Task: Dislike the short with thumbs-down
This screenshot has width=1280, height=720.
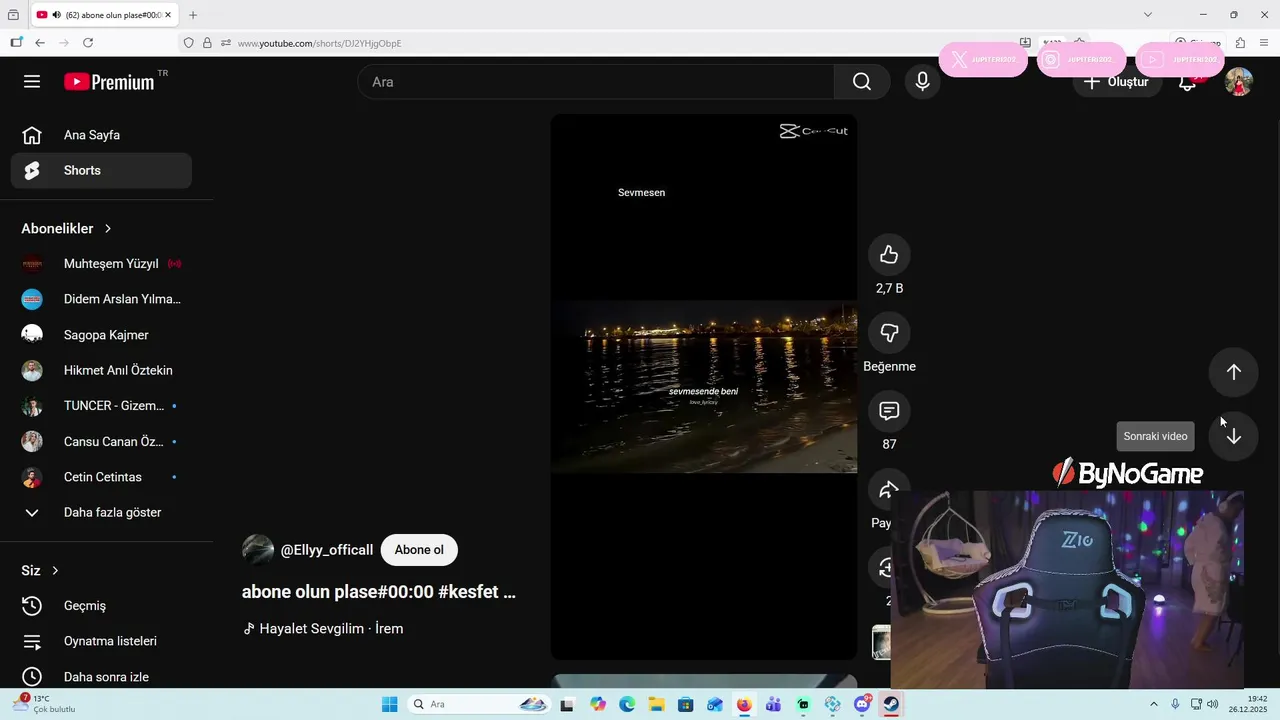Action: (x=889, y=333)
